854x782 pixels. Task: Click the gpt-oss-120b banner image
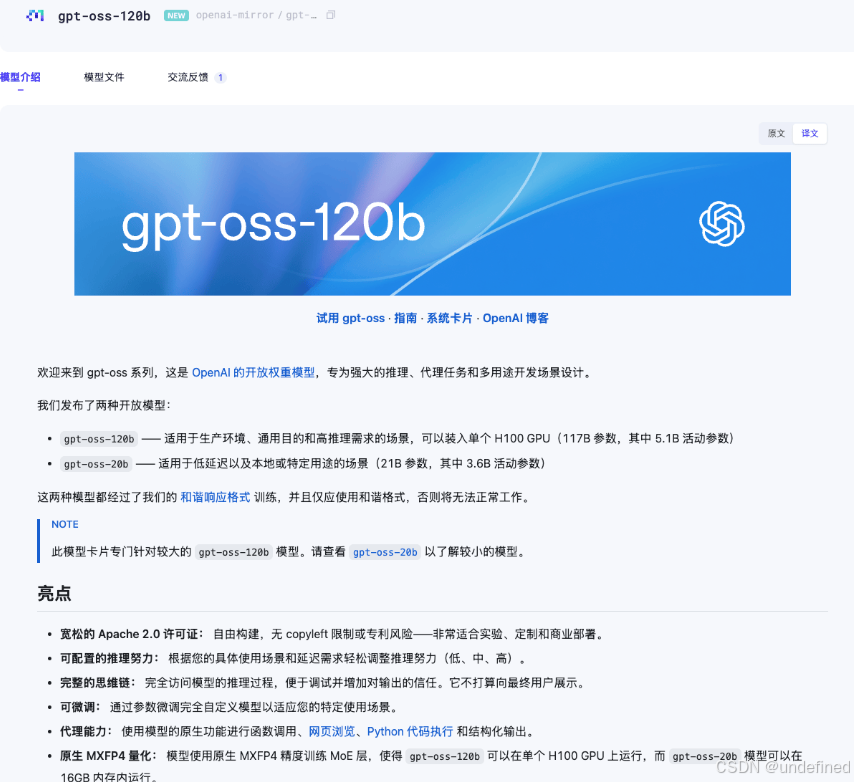(432, 224)
